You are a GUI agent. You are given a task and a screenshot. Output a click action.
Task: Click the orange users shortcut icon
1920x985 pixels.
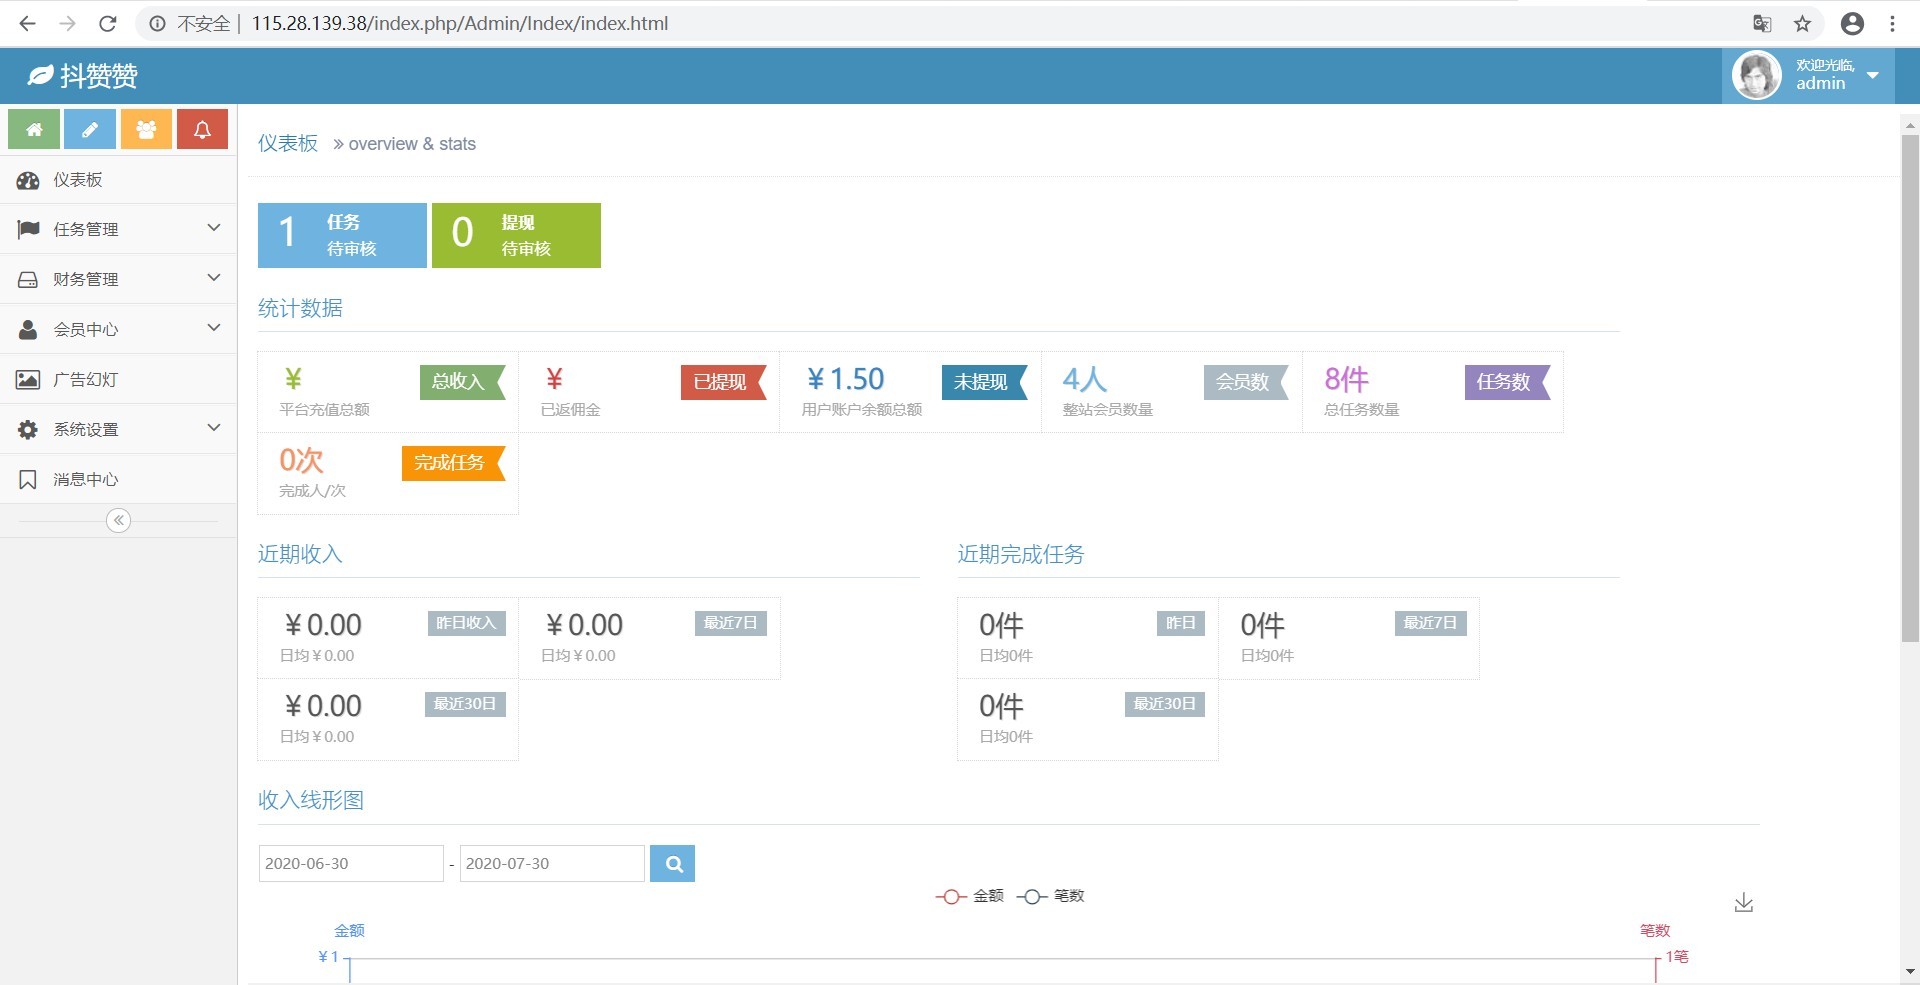coord(146,129)
